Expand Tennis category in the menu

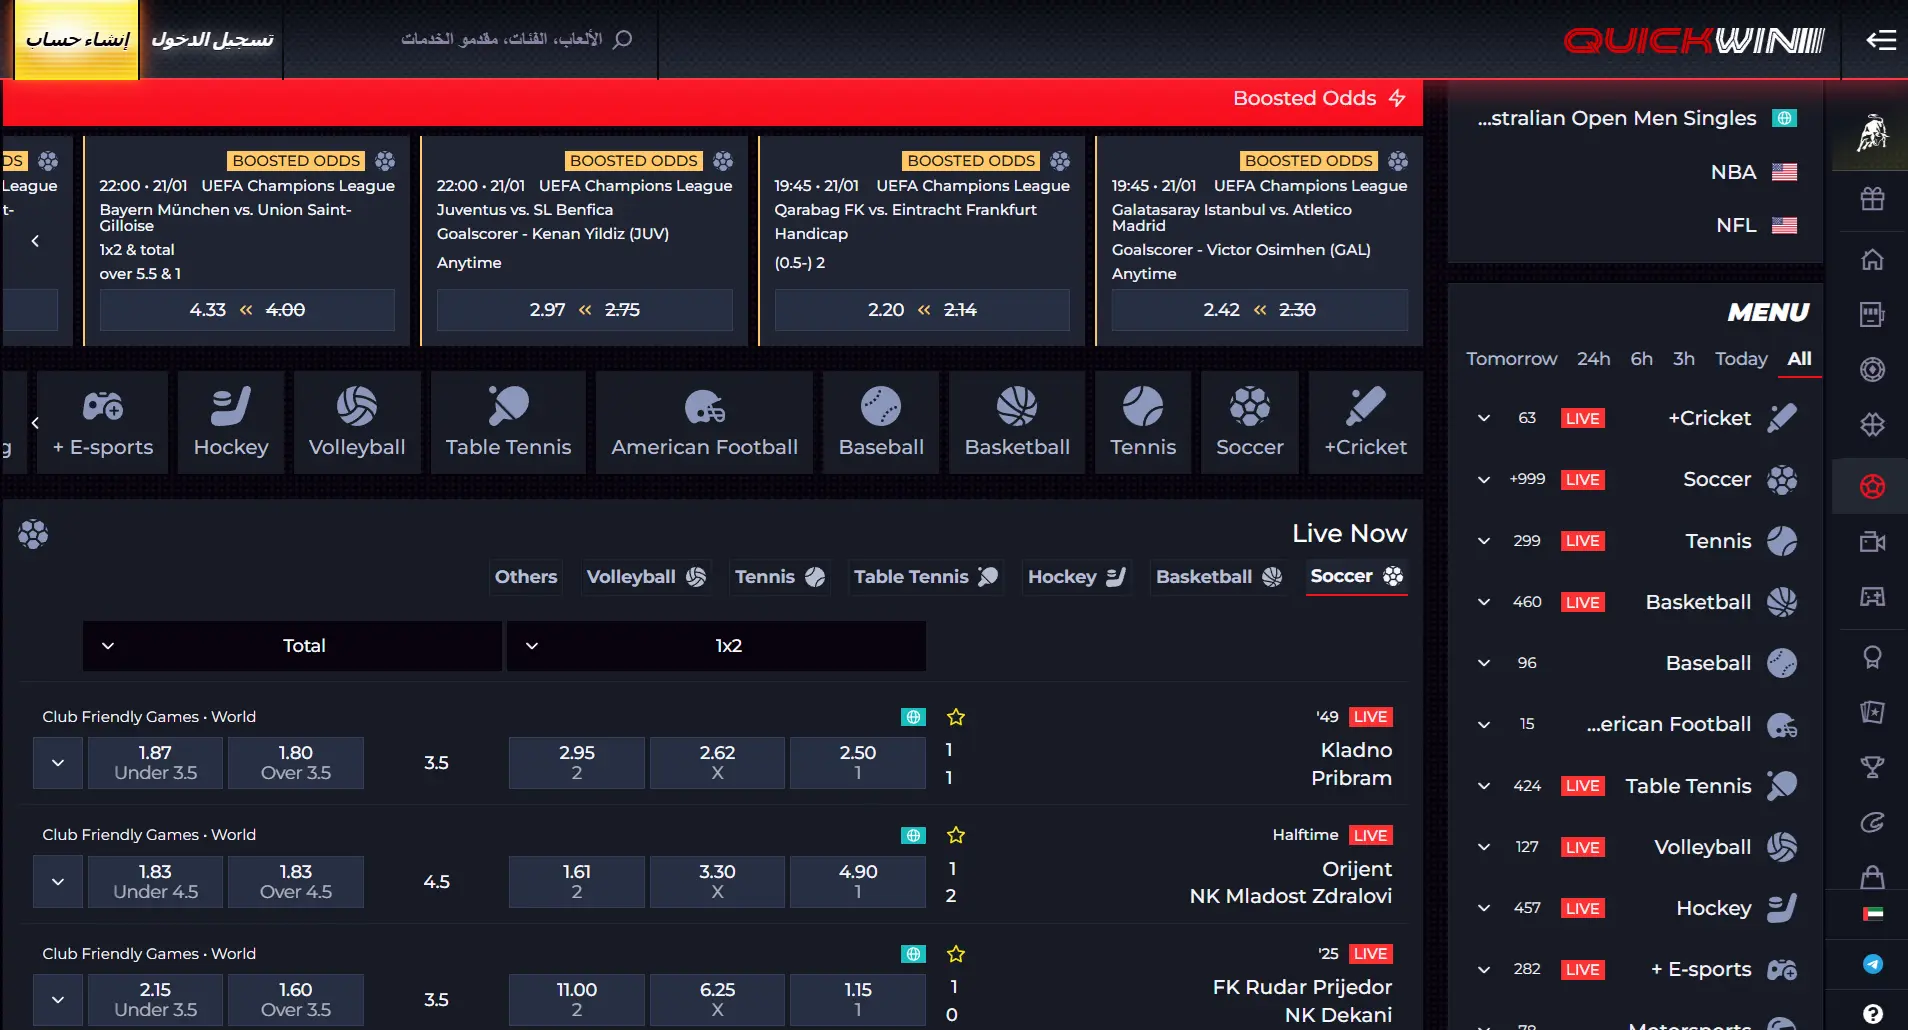pos(1484,541)
